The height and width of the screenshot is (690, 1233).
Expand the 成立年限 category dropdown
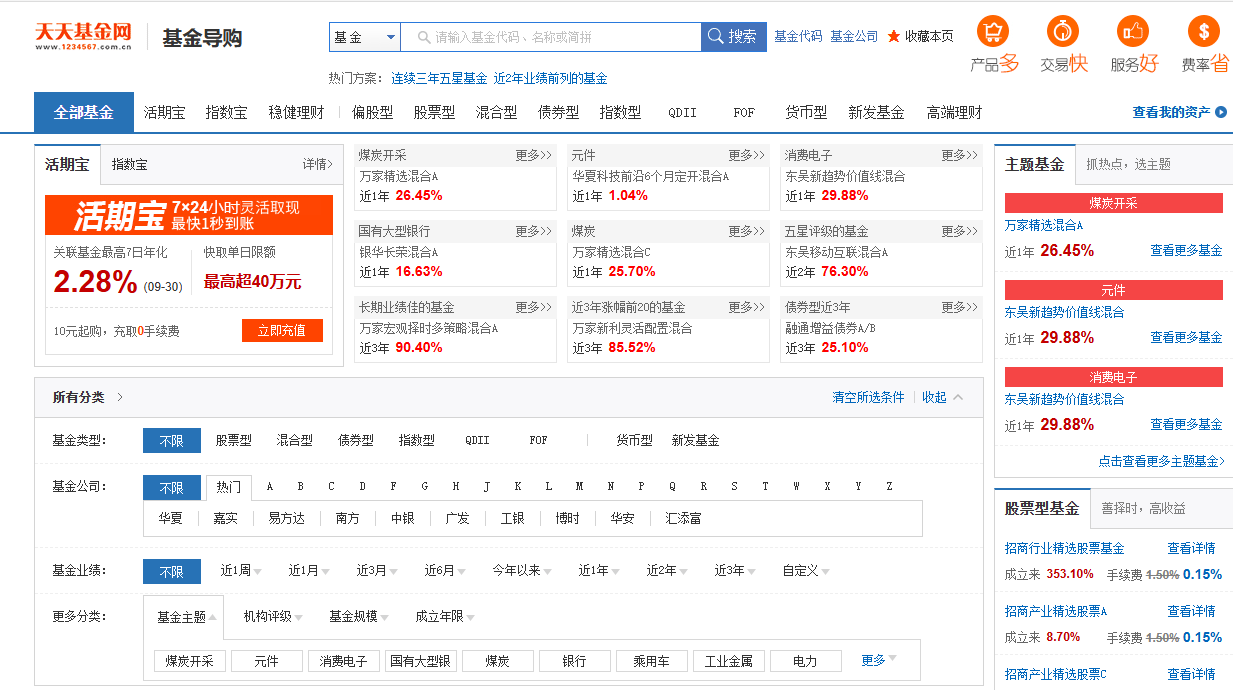445,617
